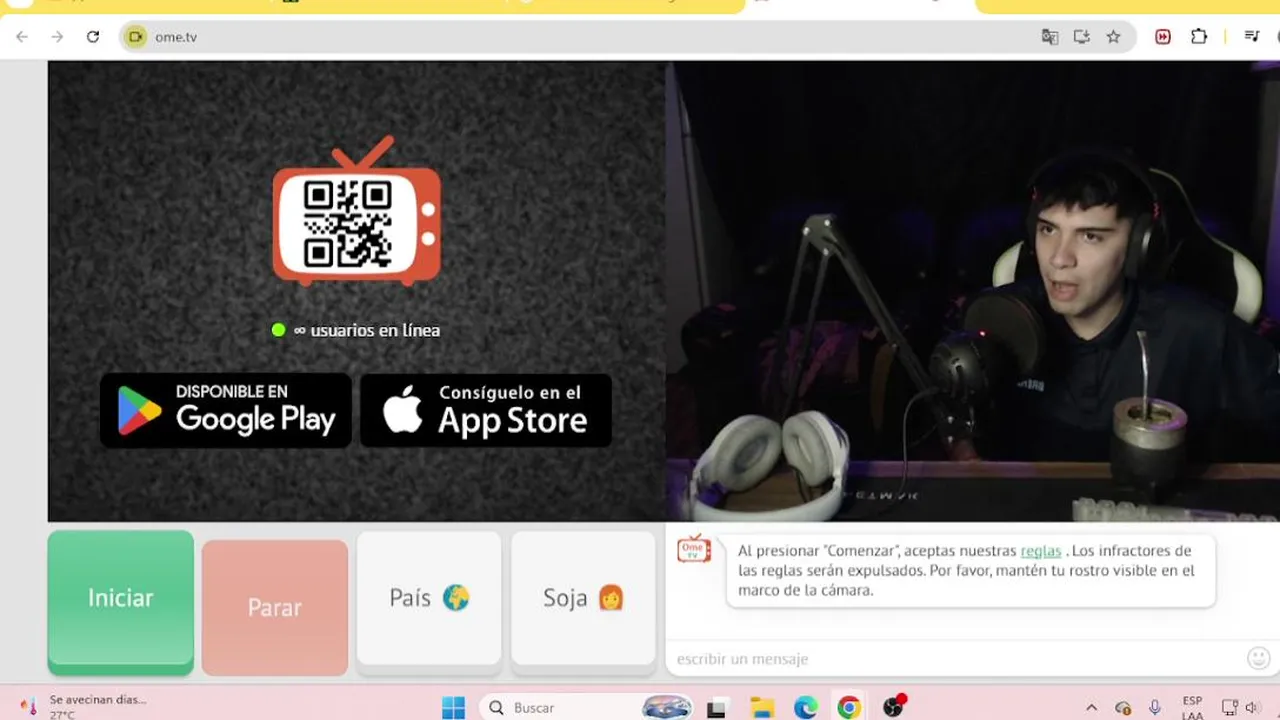The height and width of the screenshot is (720, 1280).
Task: Open OBS Studio from the taskbar
Action: (894, 708)
